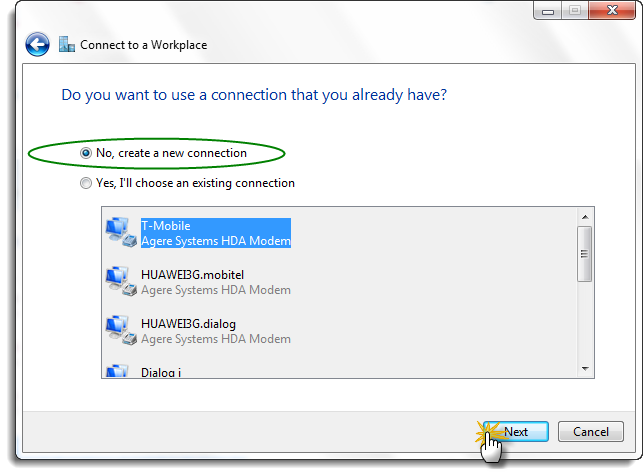643x475 pixels.
Task: Select 'No, create a new connection' radio button
Action: (86, 153)
